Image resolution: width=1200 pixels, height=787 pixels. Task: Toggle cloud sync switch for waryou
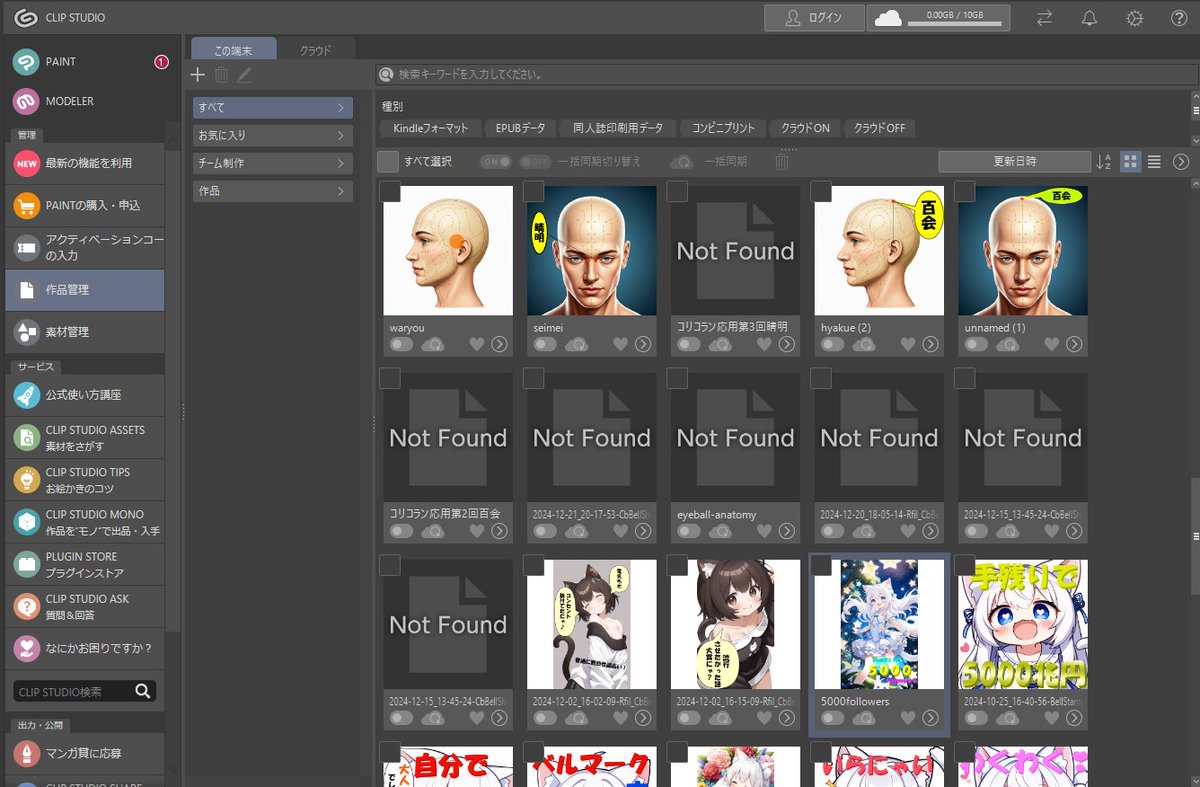click(x=402, y=344)
